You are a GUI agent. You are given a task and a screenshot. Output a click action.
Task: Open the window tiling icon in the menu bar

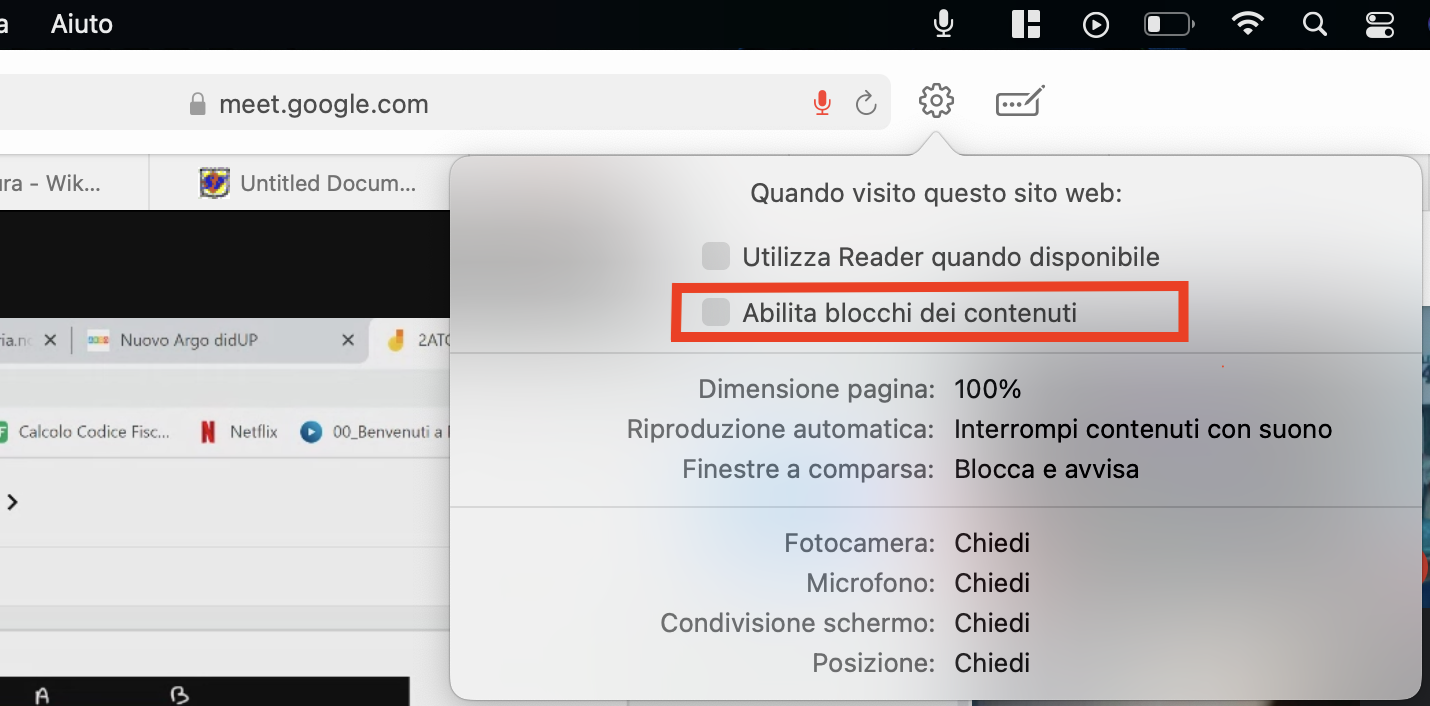[1026, 24]
